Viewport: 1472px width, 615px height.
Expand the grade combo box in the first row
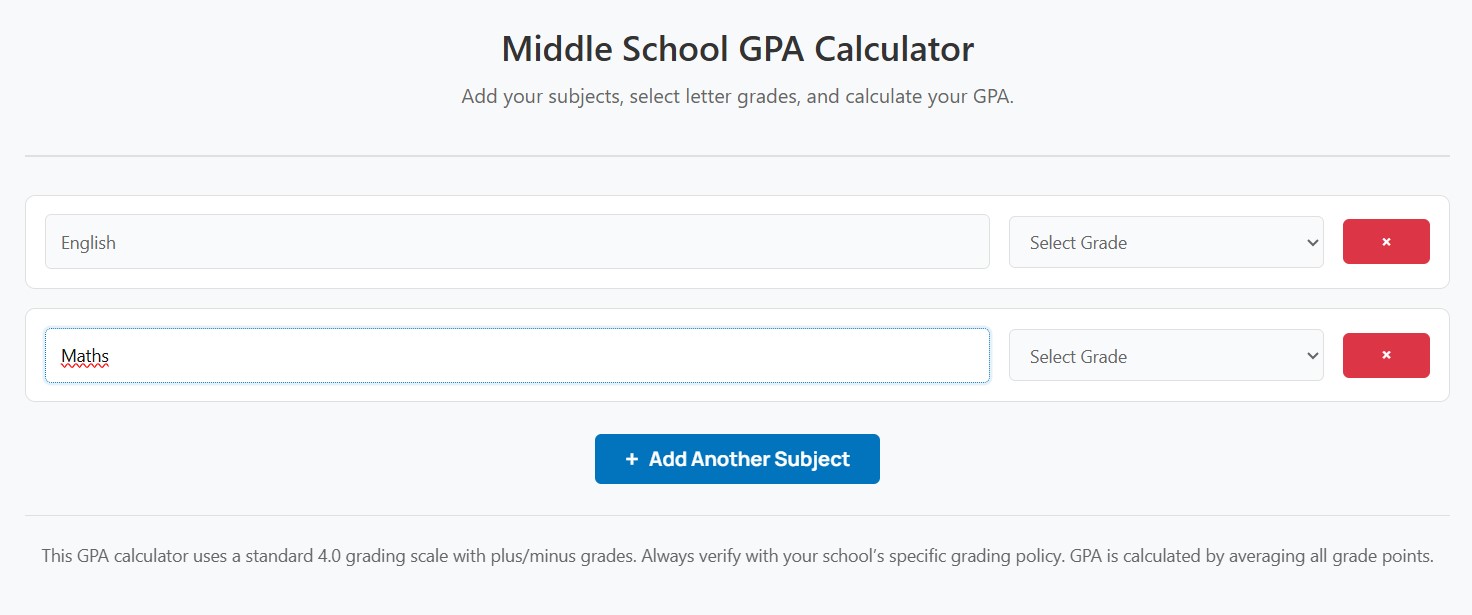coord(1165,242)
